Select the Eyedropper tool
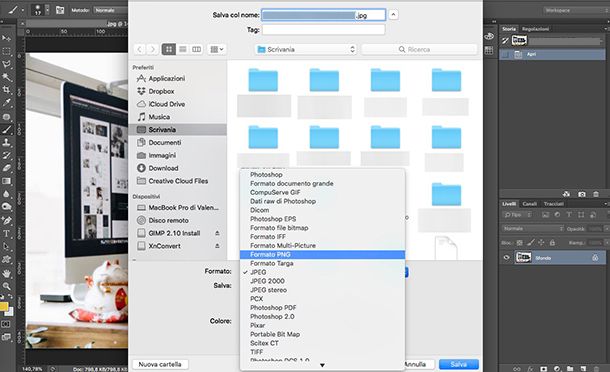The width and height of the screenshot is (610, 372). click(6, 103)
